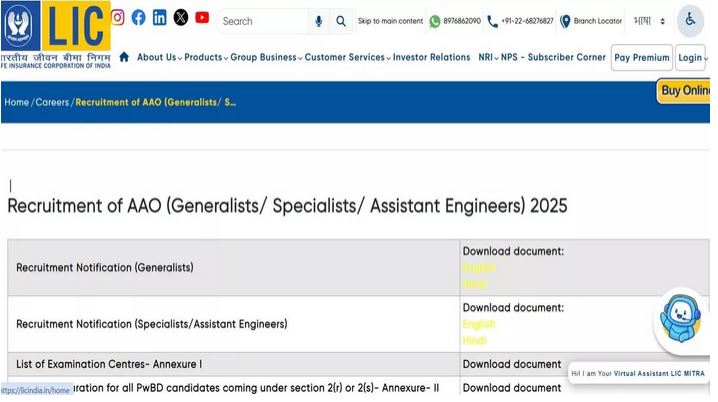Open LIC's YouTube channel icon

coord(202,17)
